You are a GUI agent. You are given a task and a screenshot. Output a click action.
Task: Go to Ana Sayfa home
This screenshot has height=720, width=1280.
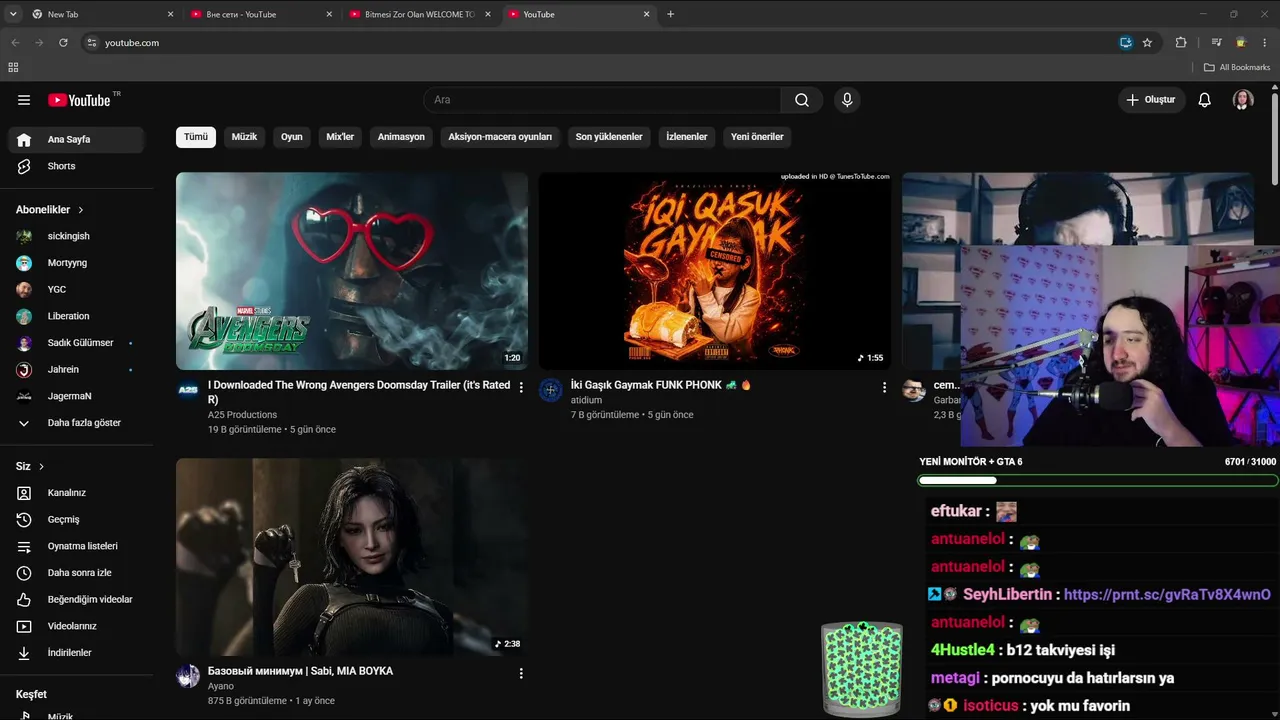coord(77,139)
